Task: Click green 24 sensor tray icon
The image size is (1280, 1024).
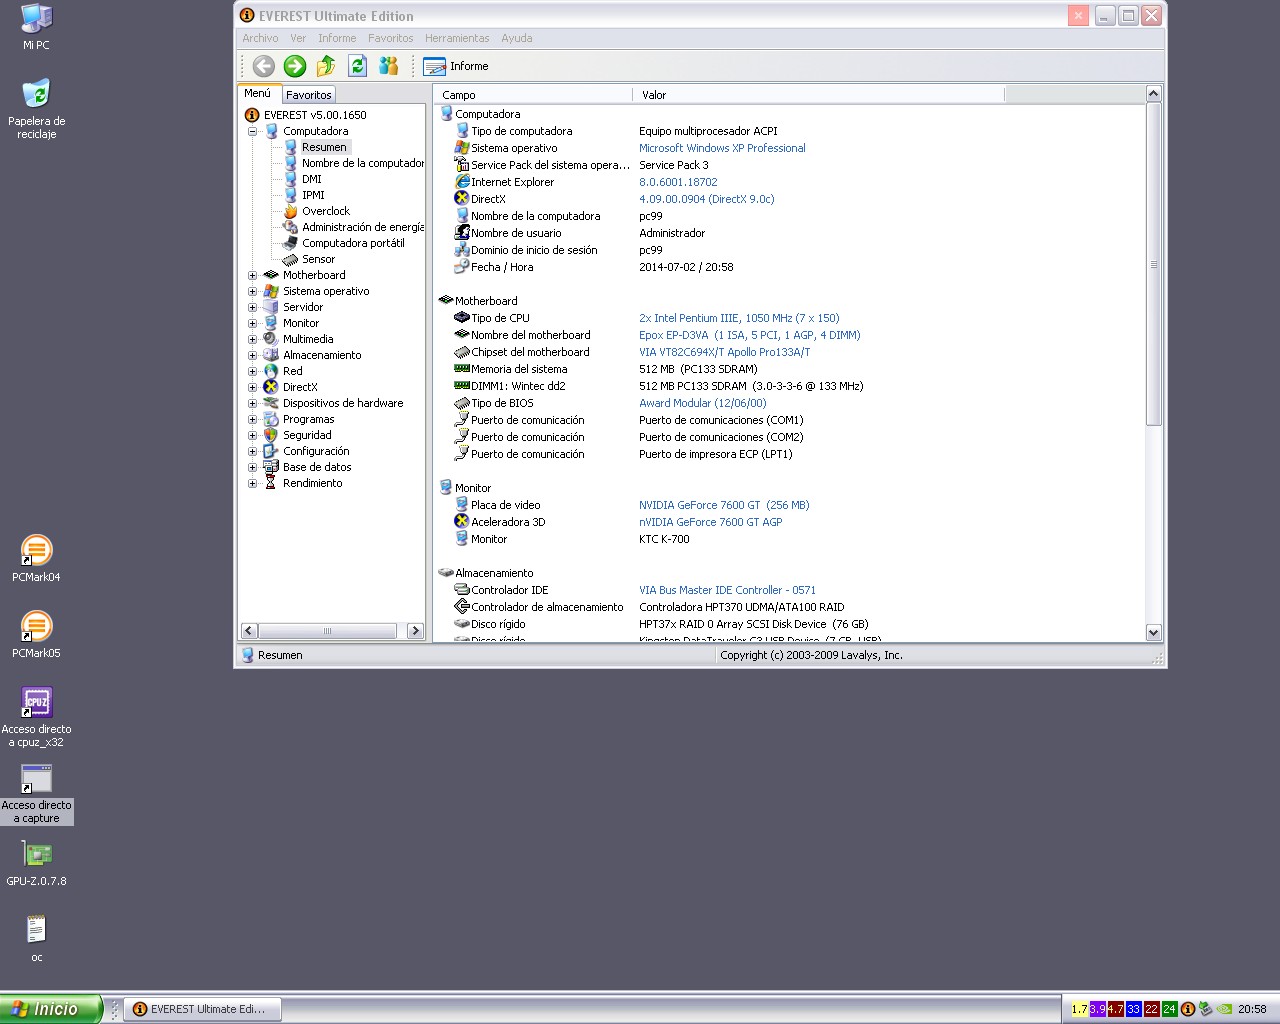Action: pos(1169,1009)
